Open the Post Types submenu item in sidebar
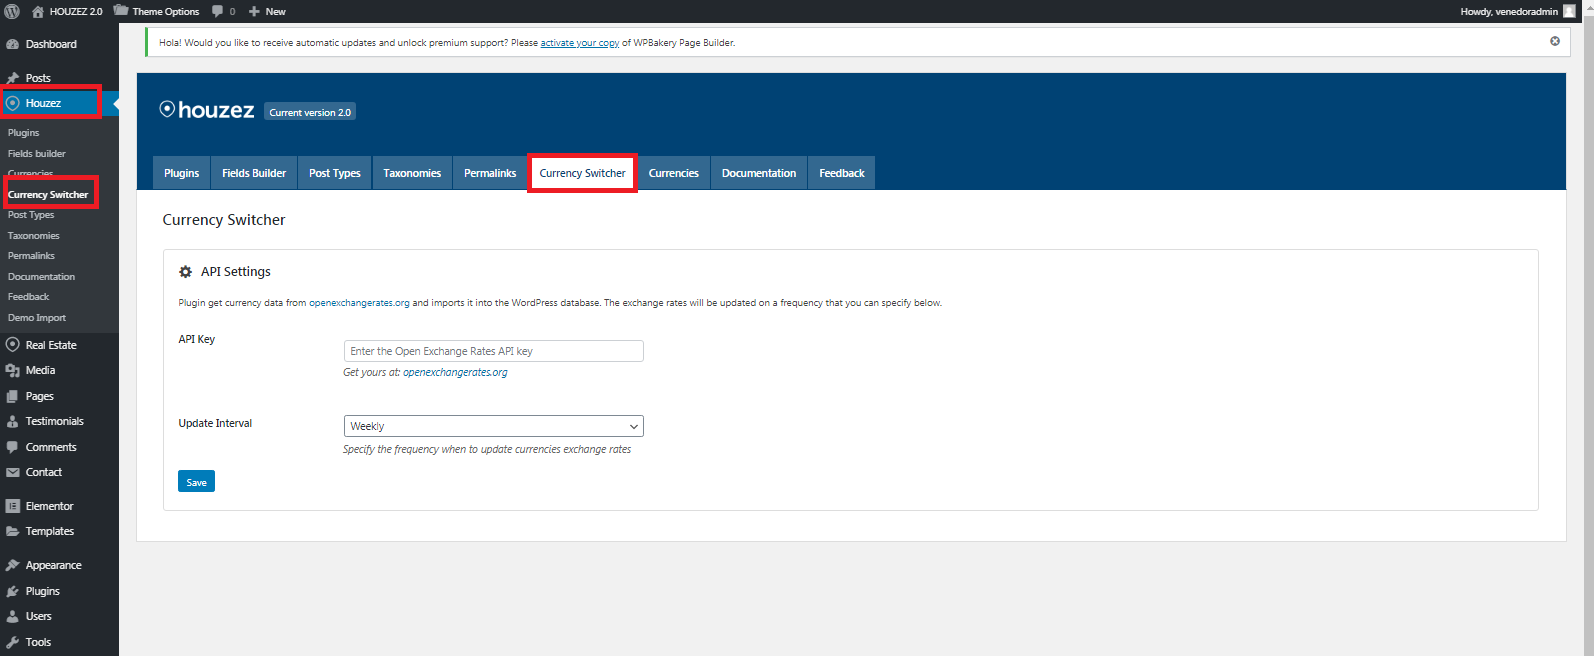1594x656 pixels. tap(31, 215)
